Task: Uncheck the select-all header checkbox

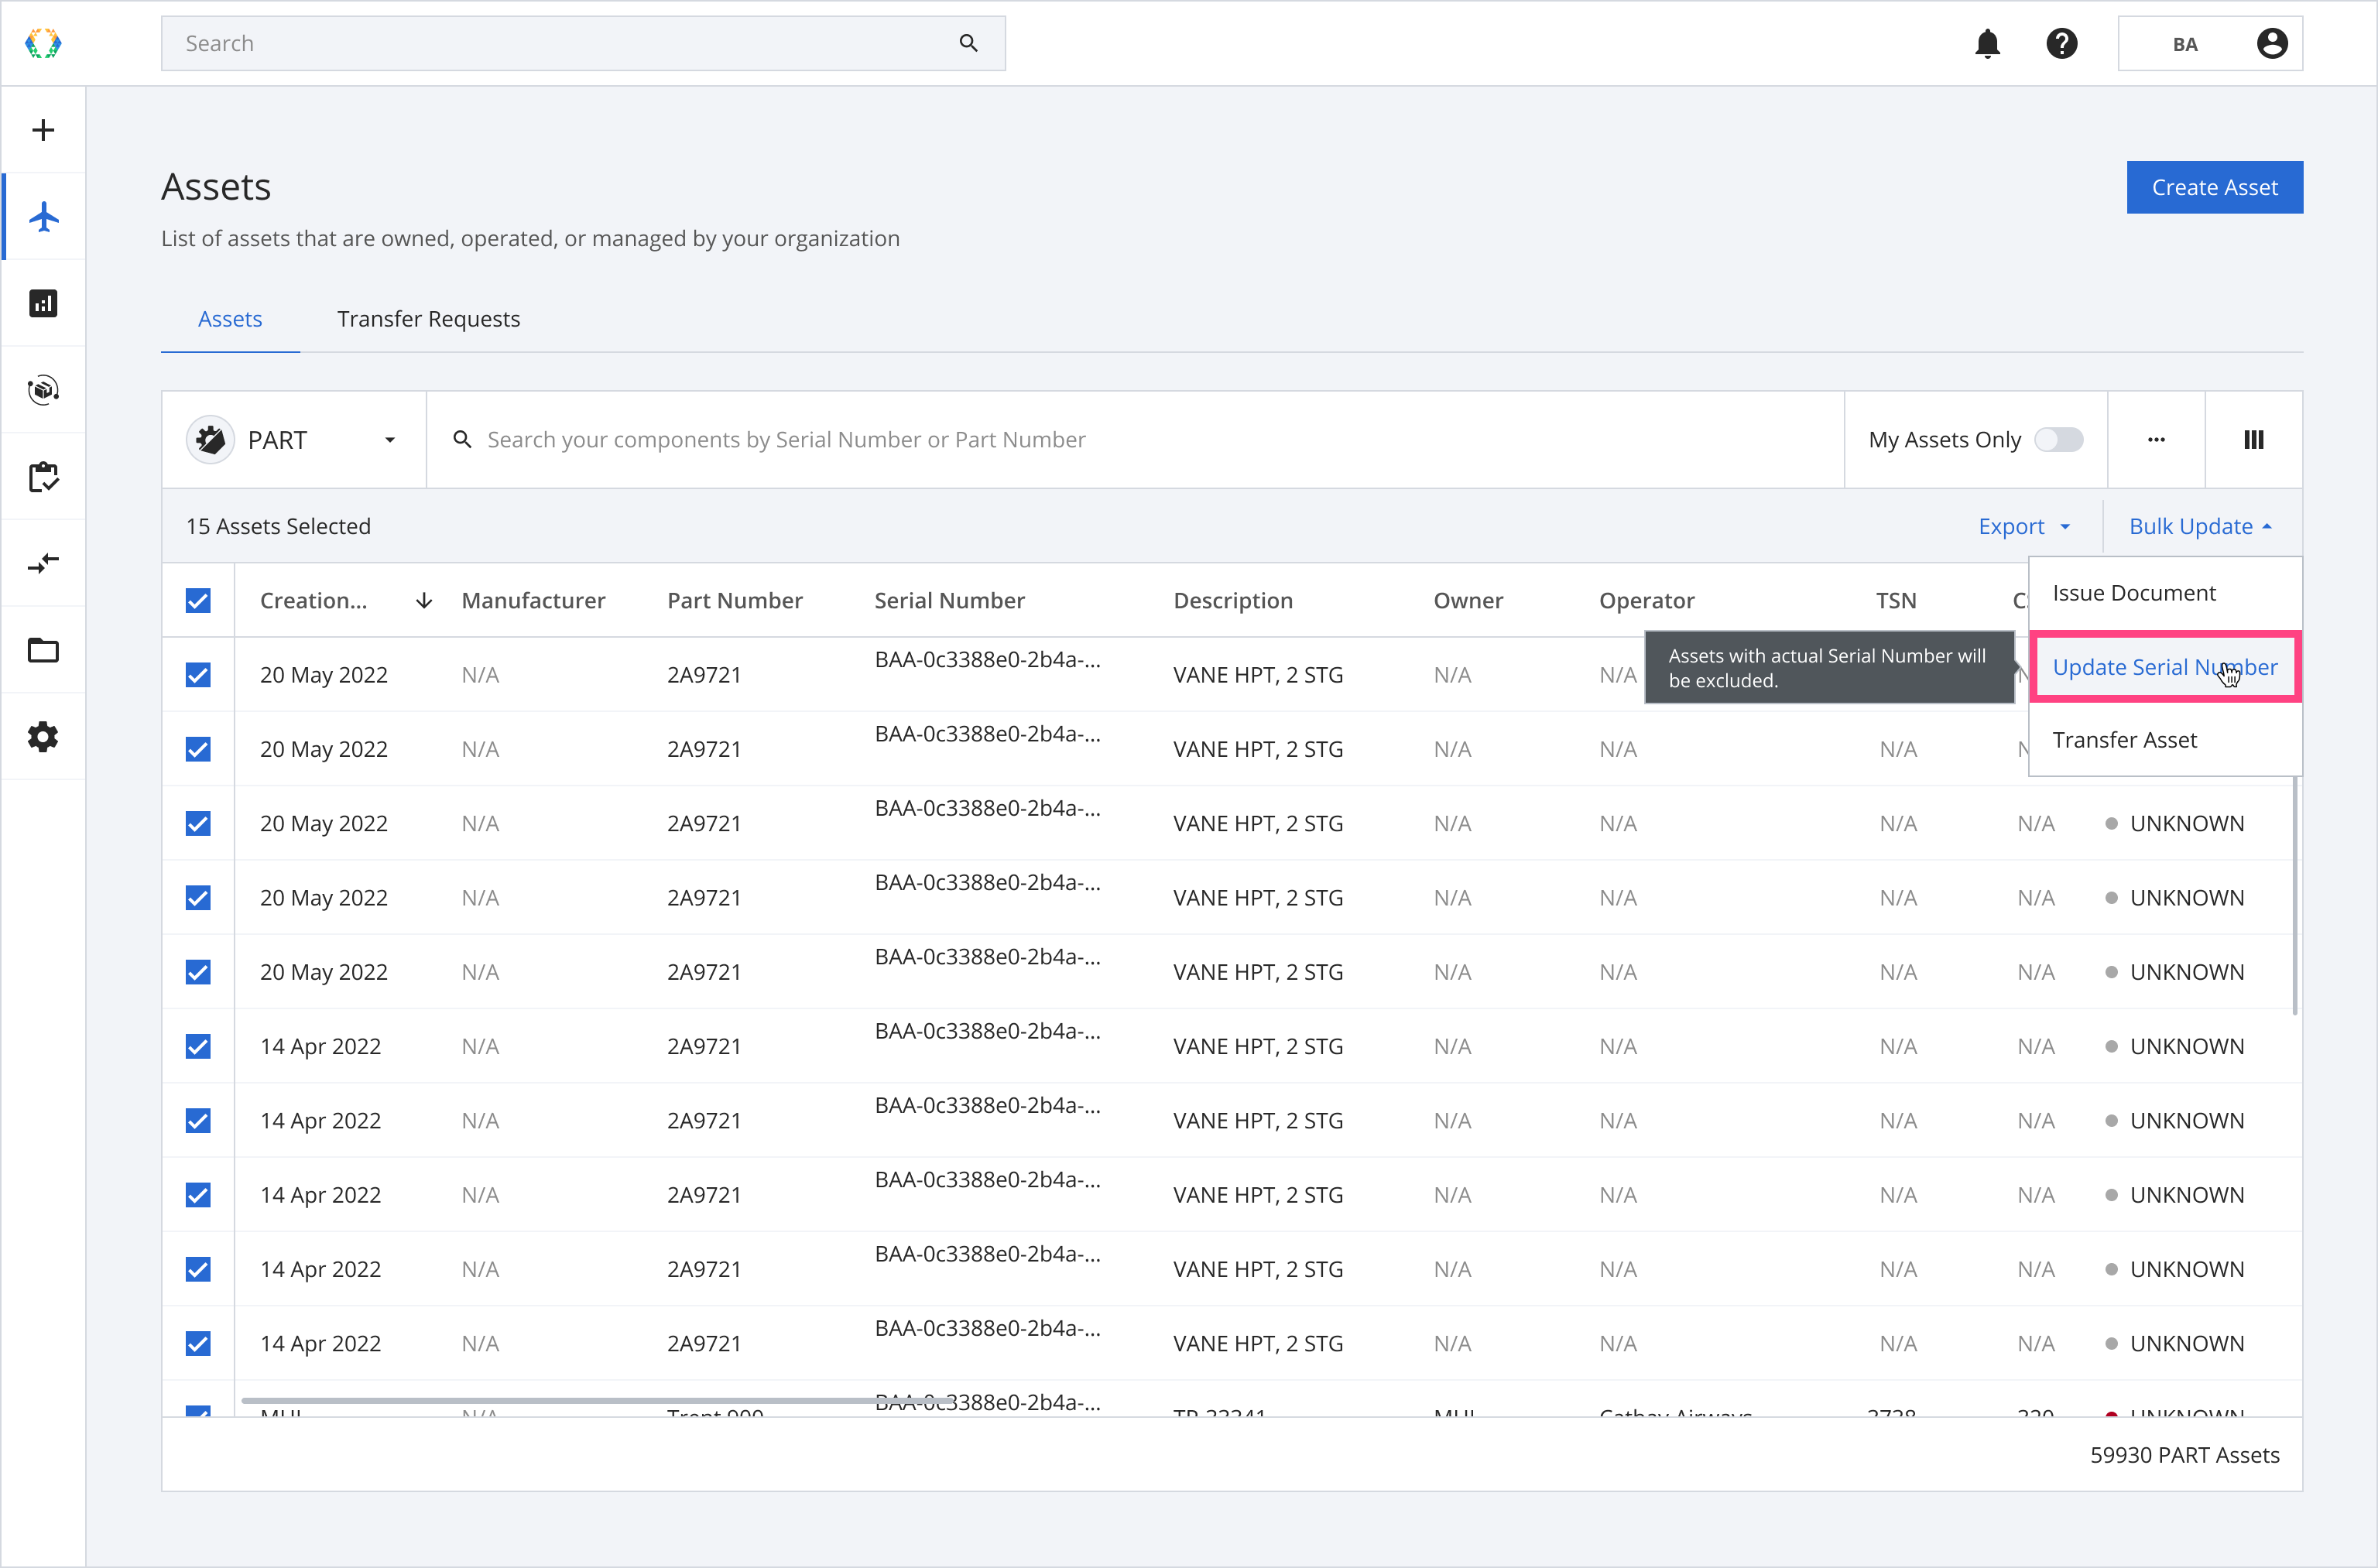Action: [x=198, y=600]
